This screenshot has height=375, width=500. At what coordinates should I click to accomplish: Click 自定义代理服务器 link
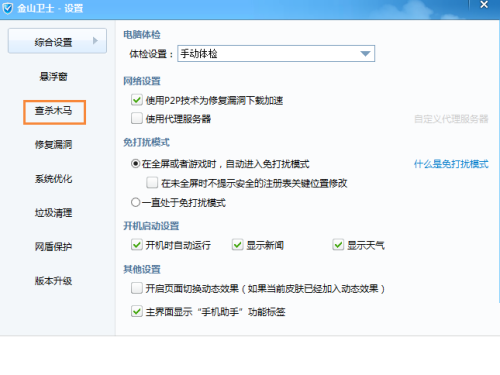(x=451, y=119)
